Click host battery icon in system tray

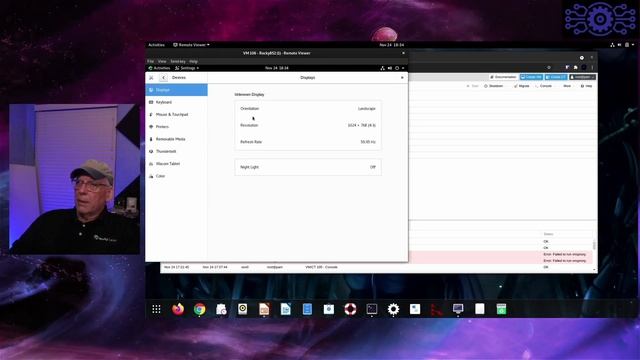pyautogui.click(x=627, y=45)
